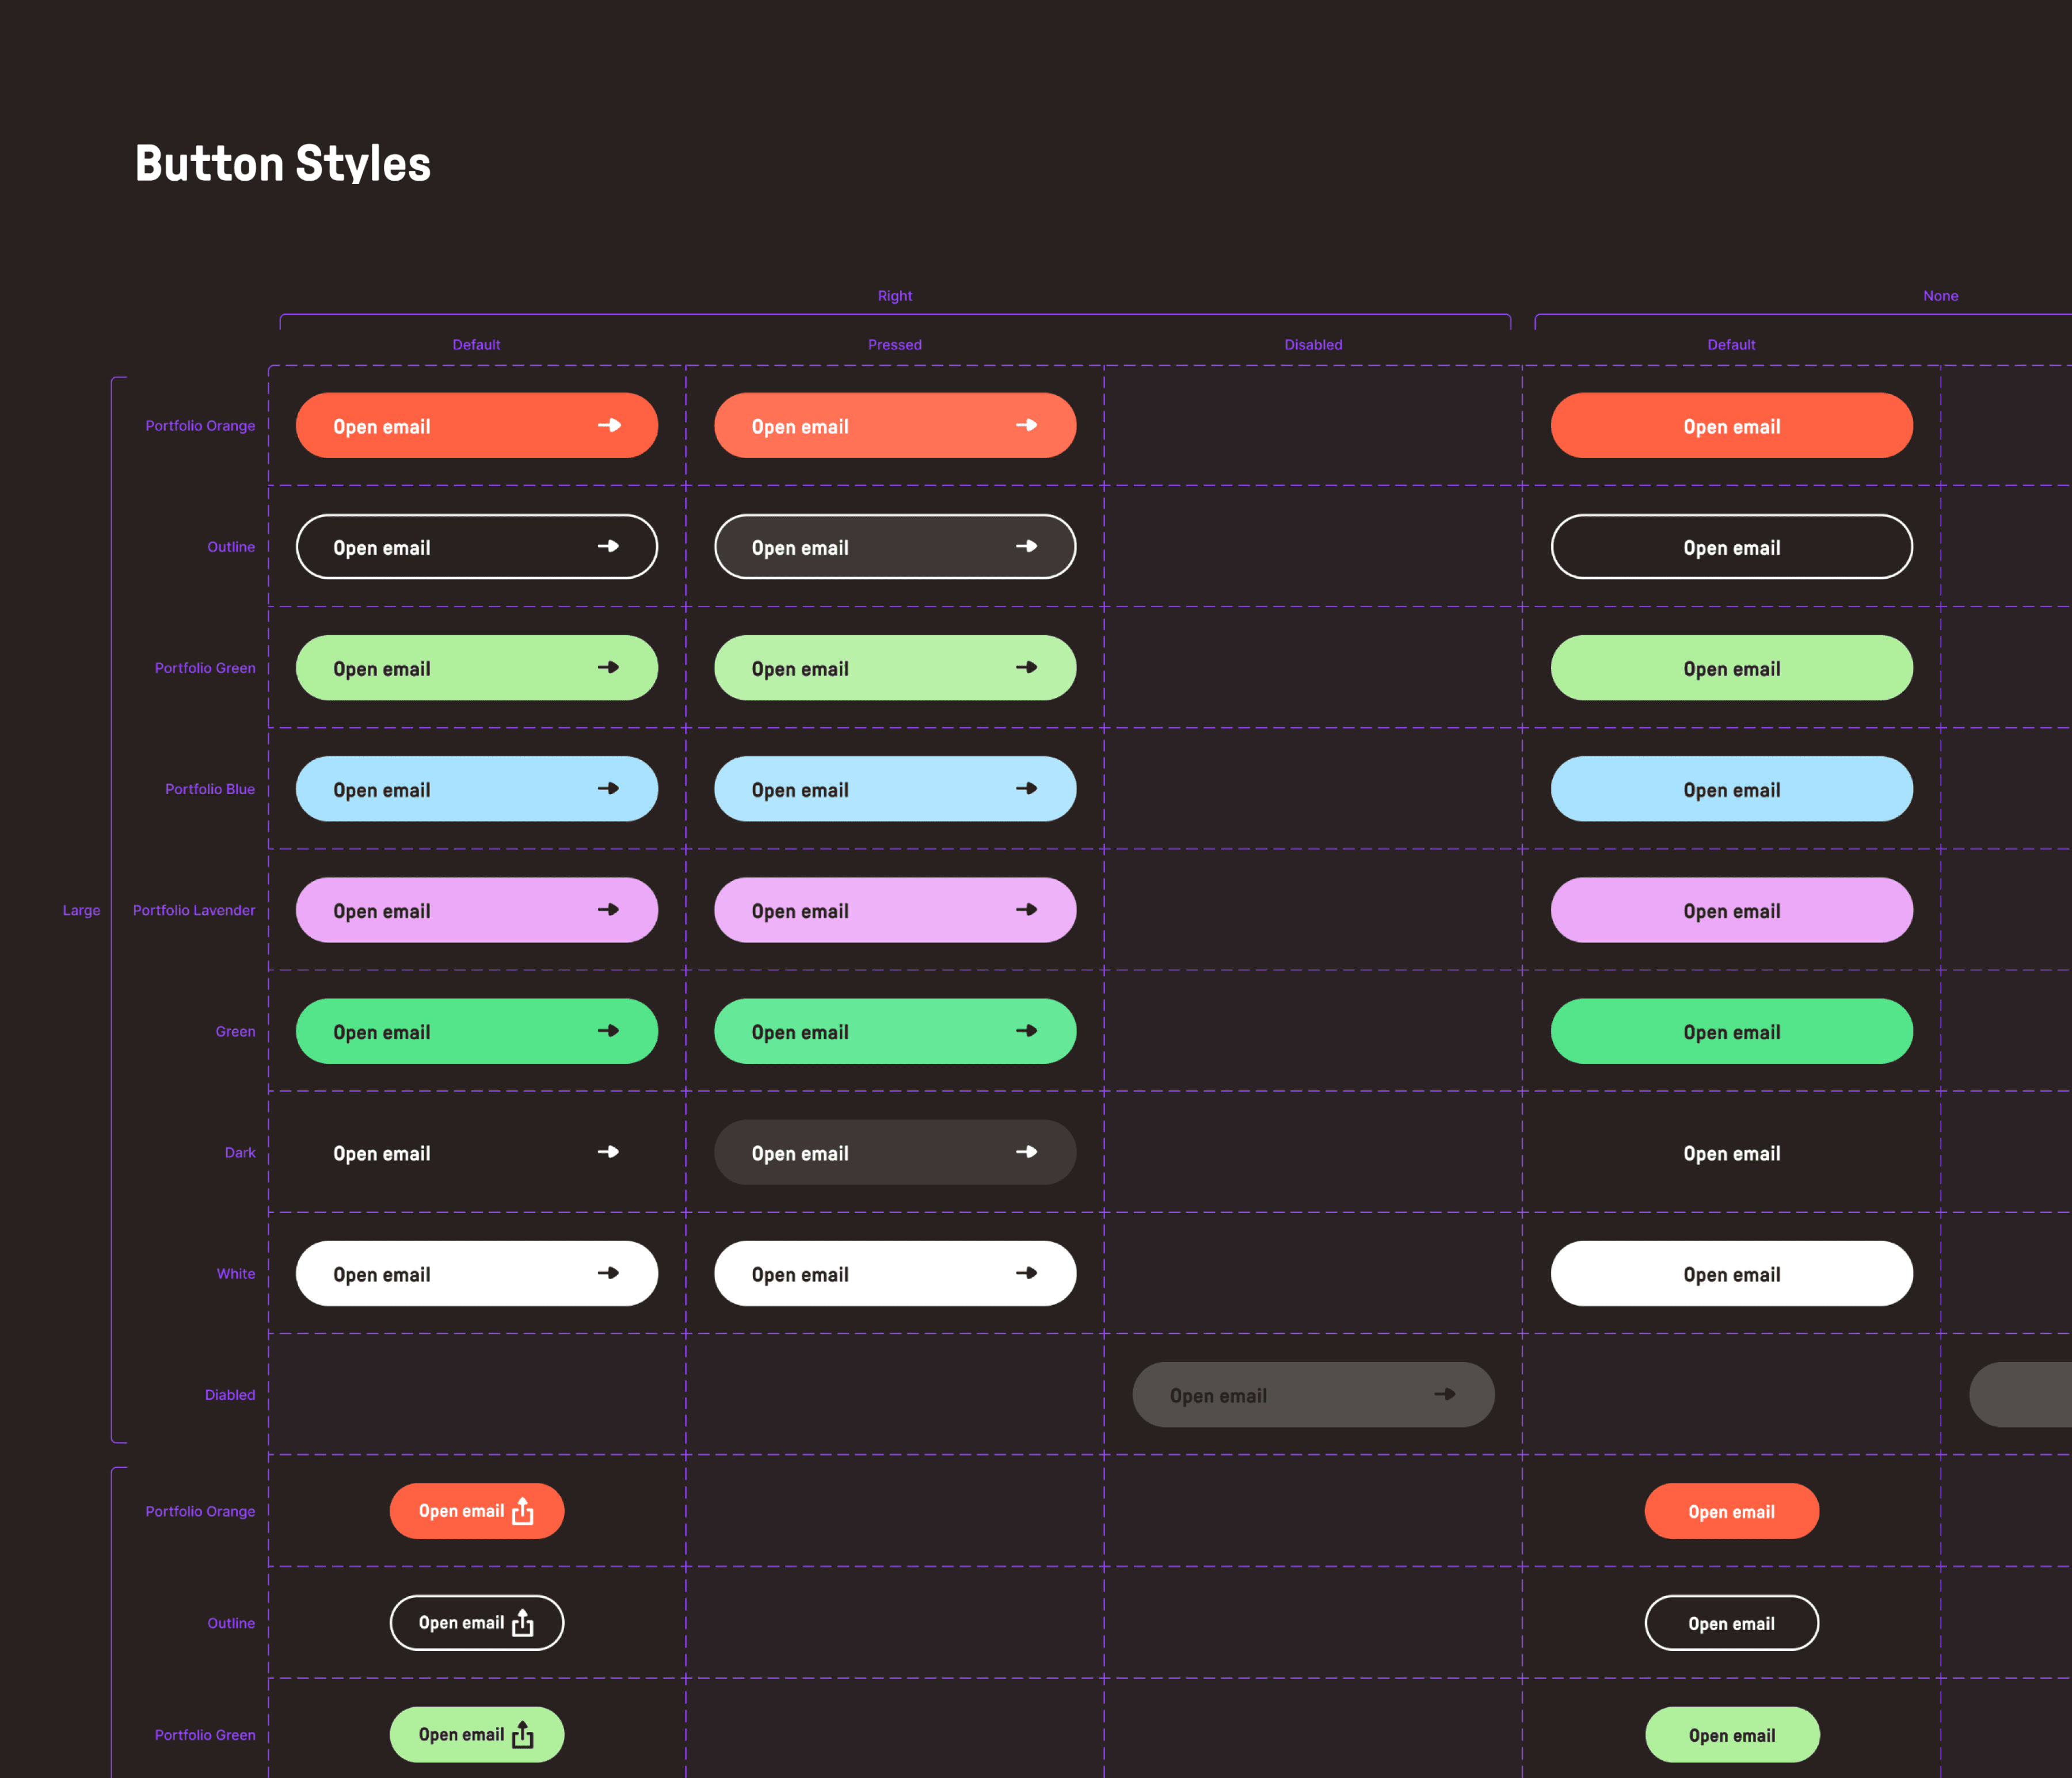
Task: Click pressed Dark Open email button
Action: pos(894,1152)
